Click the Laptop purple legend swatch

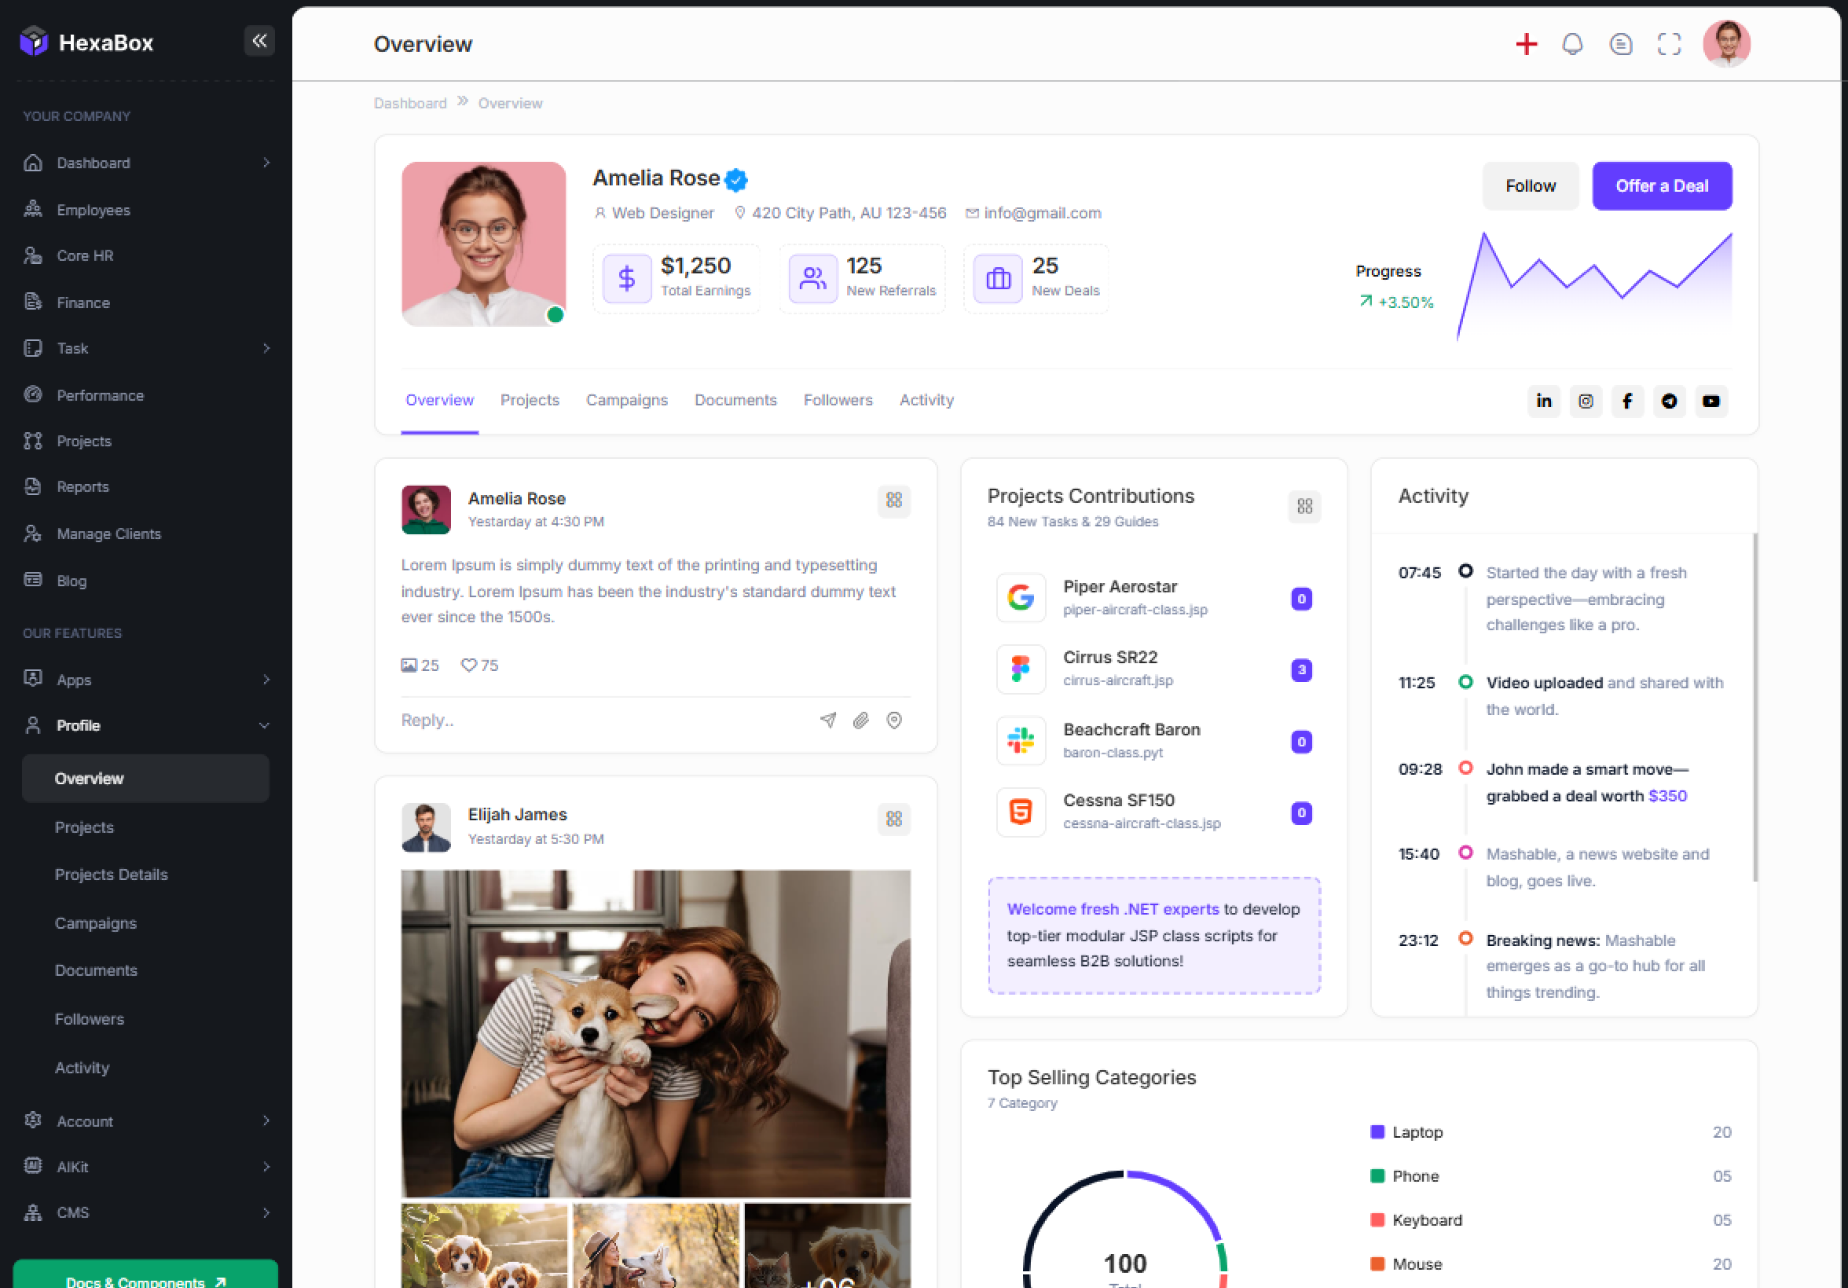coord(1377,1132)
